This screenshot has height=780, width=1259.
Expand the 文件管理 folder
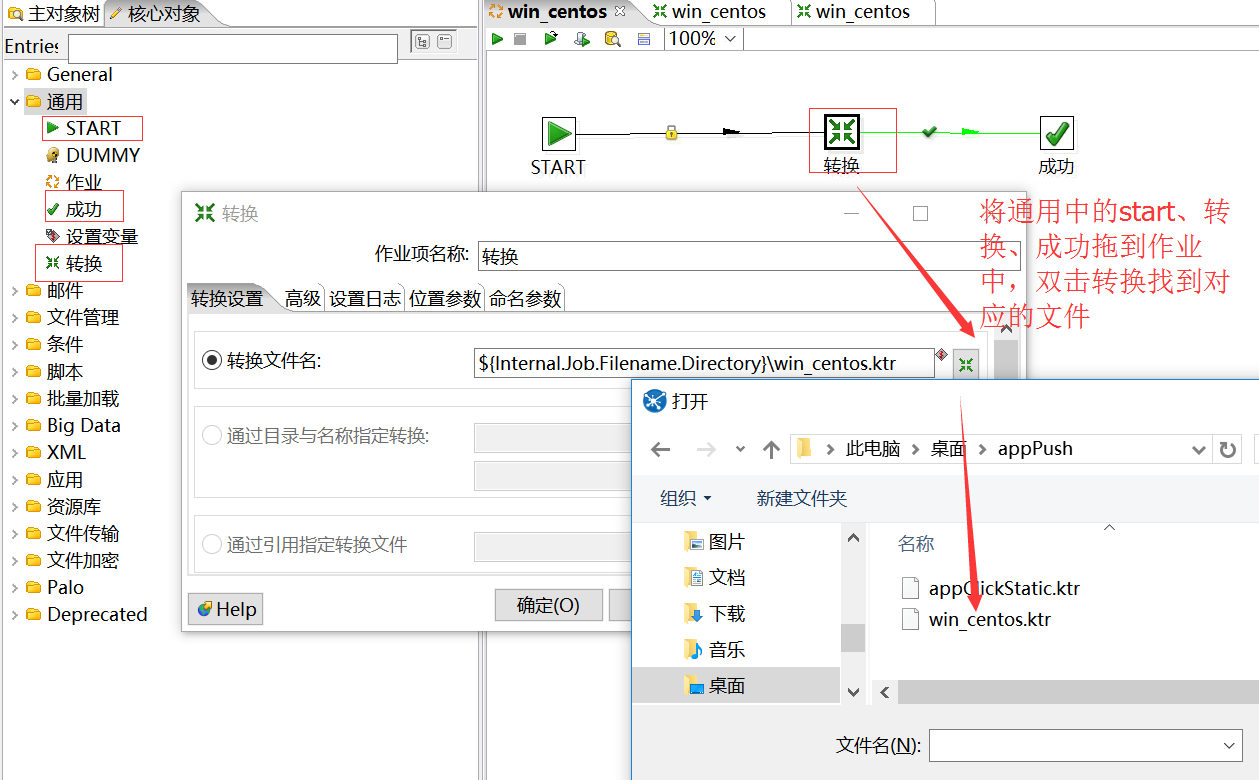pos(15,318)
